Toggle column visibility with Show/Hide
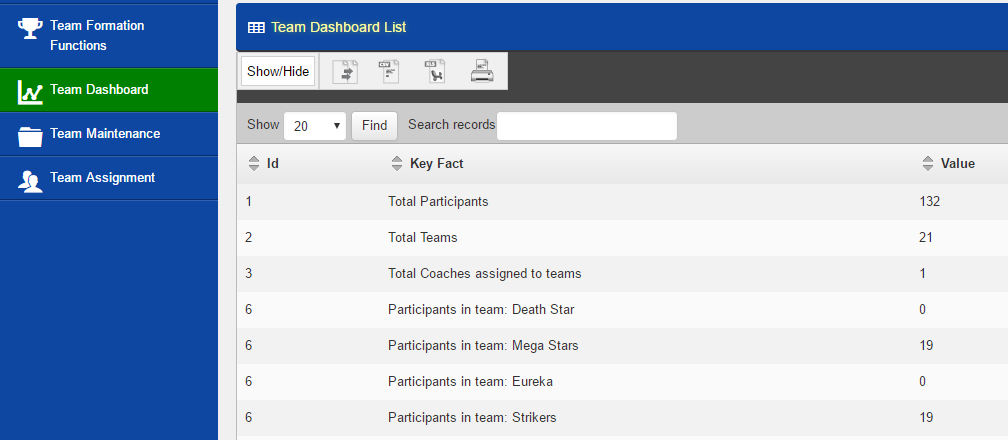The width and height of the screenshot is (1008, 440). 278,71
